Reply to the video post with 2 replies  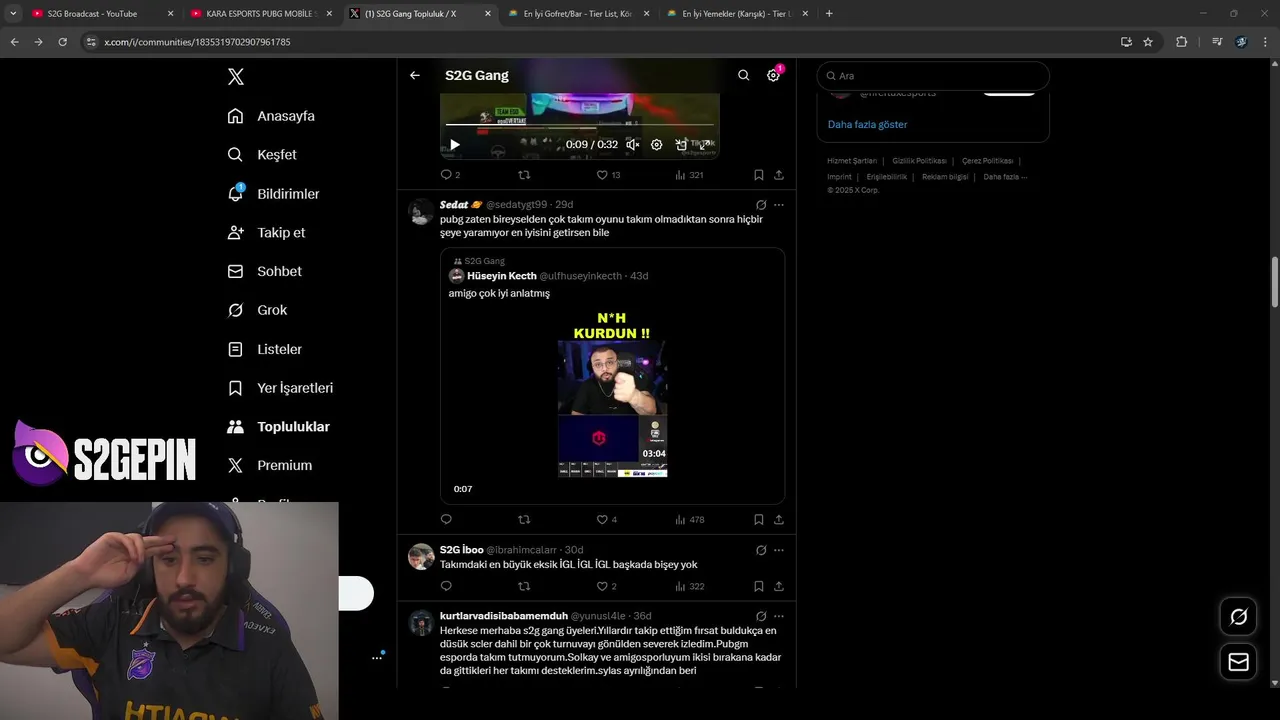point(450,175)
